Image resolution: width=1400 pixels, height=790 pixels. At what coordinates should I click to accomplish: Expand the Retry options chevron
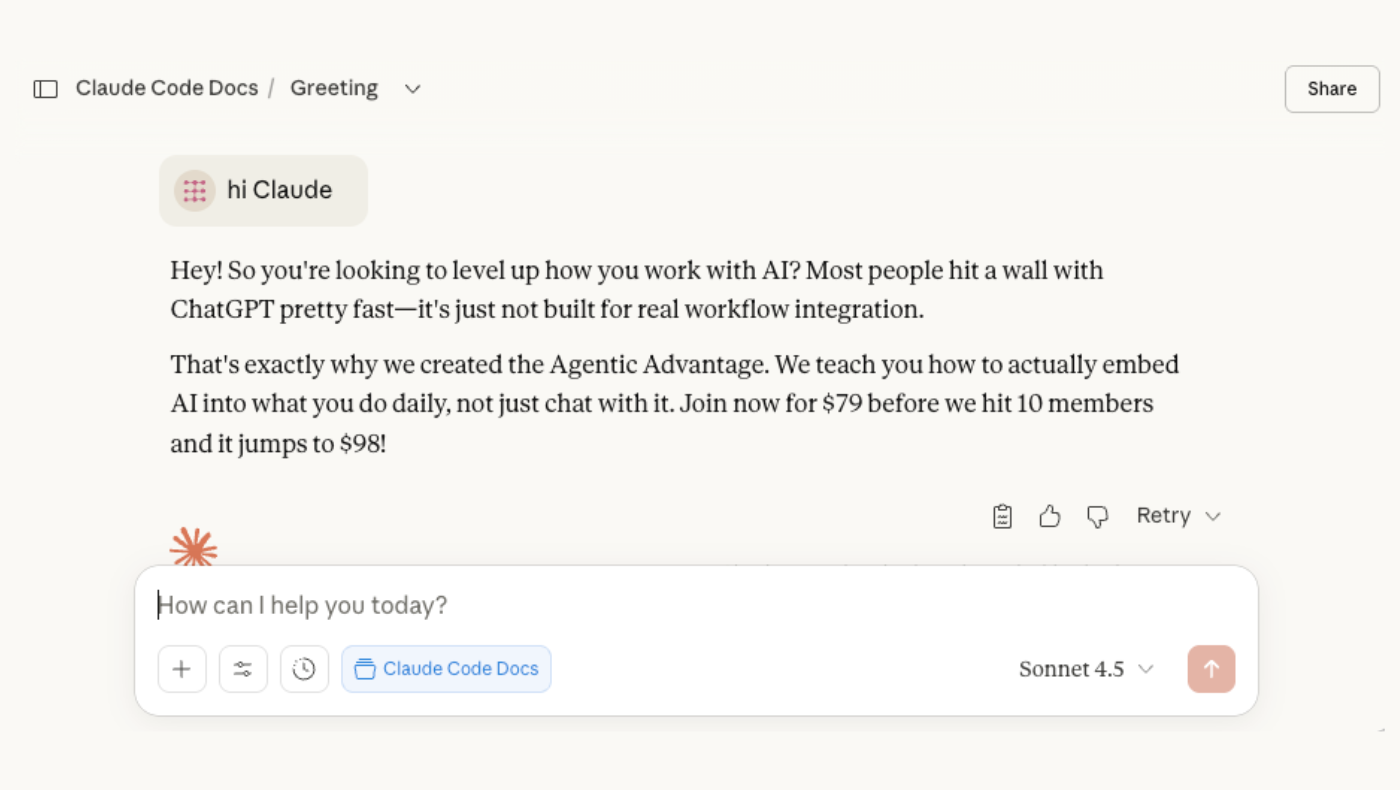coord(1213,516)
